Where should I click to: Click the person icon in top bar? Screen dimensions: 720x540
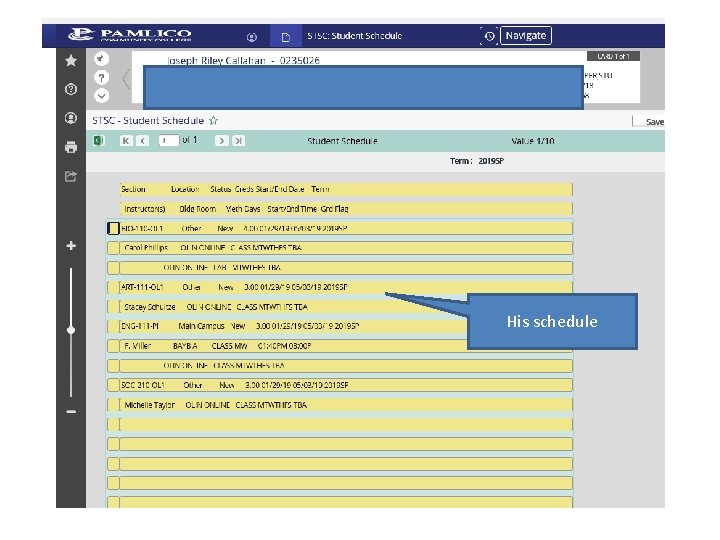[x=252, y=37]
